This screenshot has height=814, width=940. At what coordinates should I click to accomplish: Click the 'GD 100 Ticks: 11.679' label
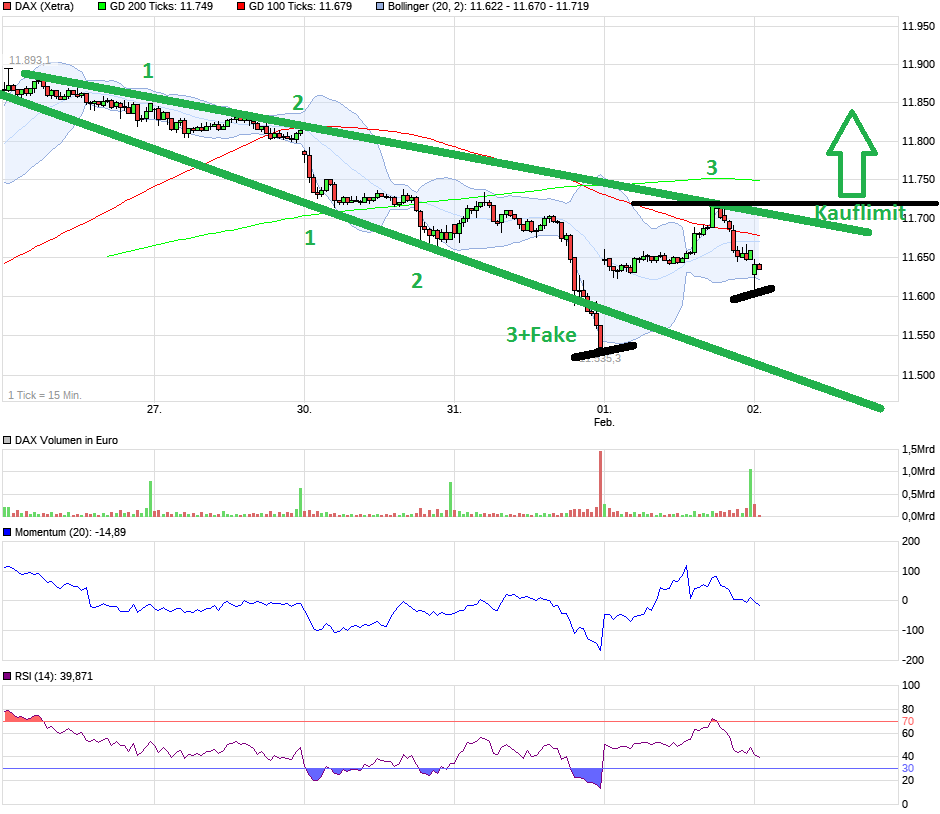point(300,7)
